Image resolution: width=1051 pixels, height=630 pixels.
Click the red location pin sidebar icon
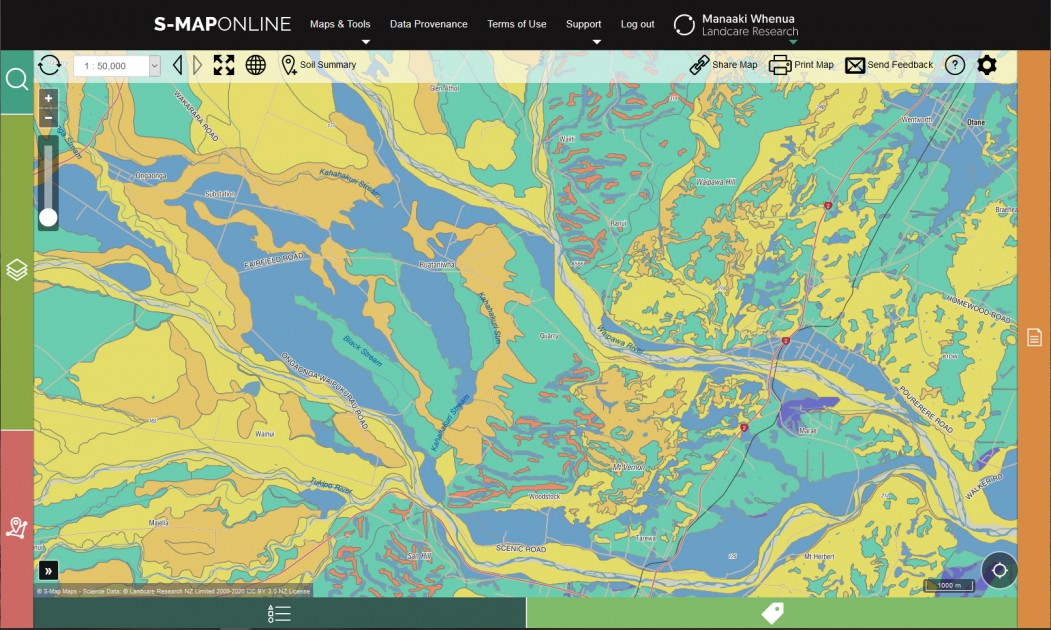16,529
